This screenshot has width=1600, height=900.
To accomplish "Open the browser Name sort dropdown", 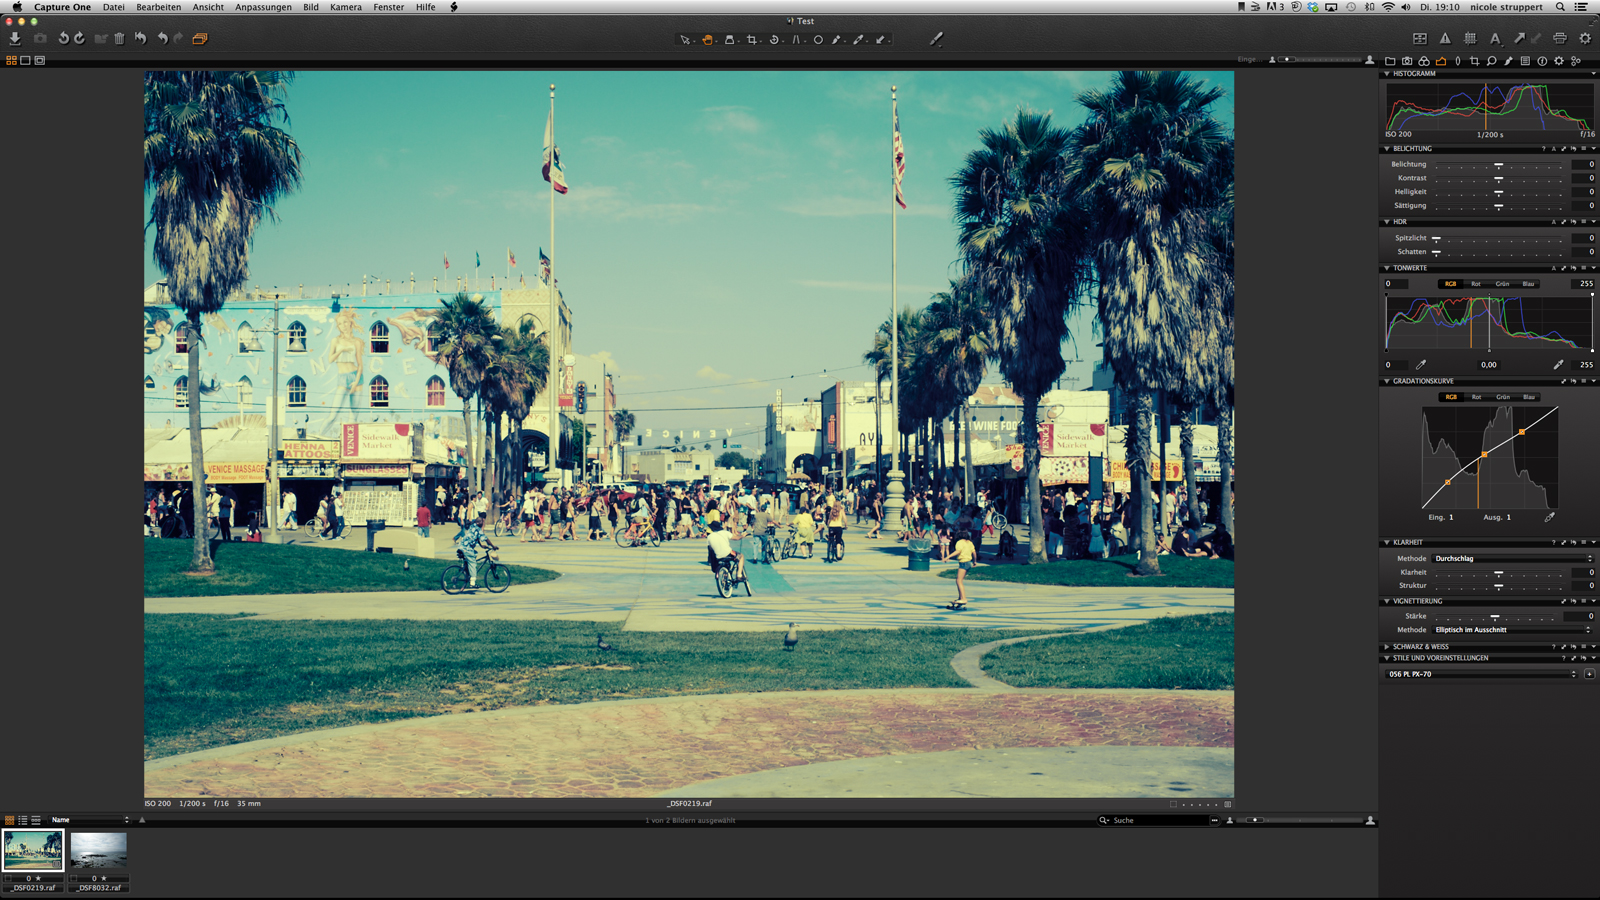I will click(90, 820).
